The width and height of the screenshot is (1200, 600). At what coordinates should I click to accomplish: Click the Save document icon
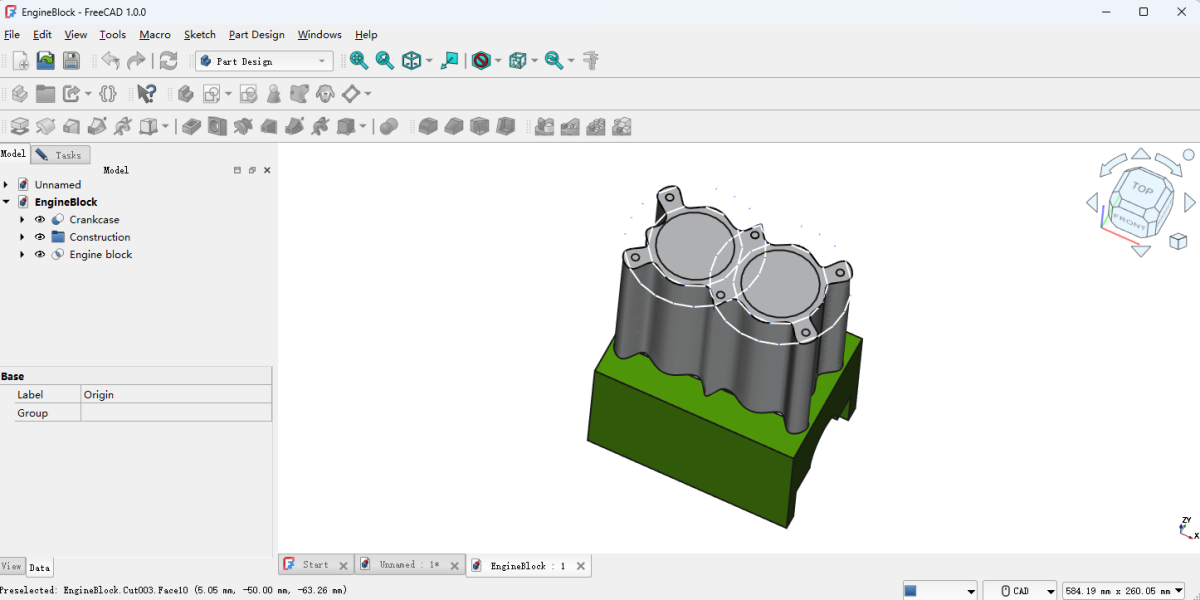pyautogui.click(x=71, y=61)
